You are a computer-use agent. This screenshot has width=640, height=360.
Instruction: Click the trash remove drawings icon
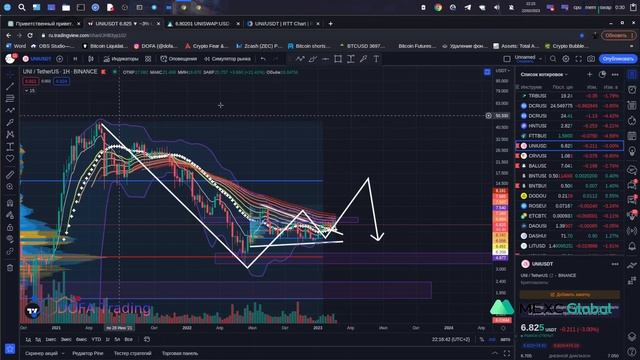point(10,268)
